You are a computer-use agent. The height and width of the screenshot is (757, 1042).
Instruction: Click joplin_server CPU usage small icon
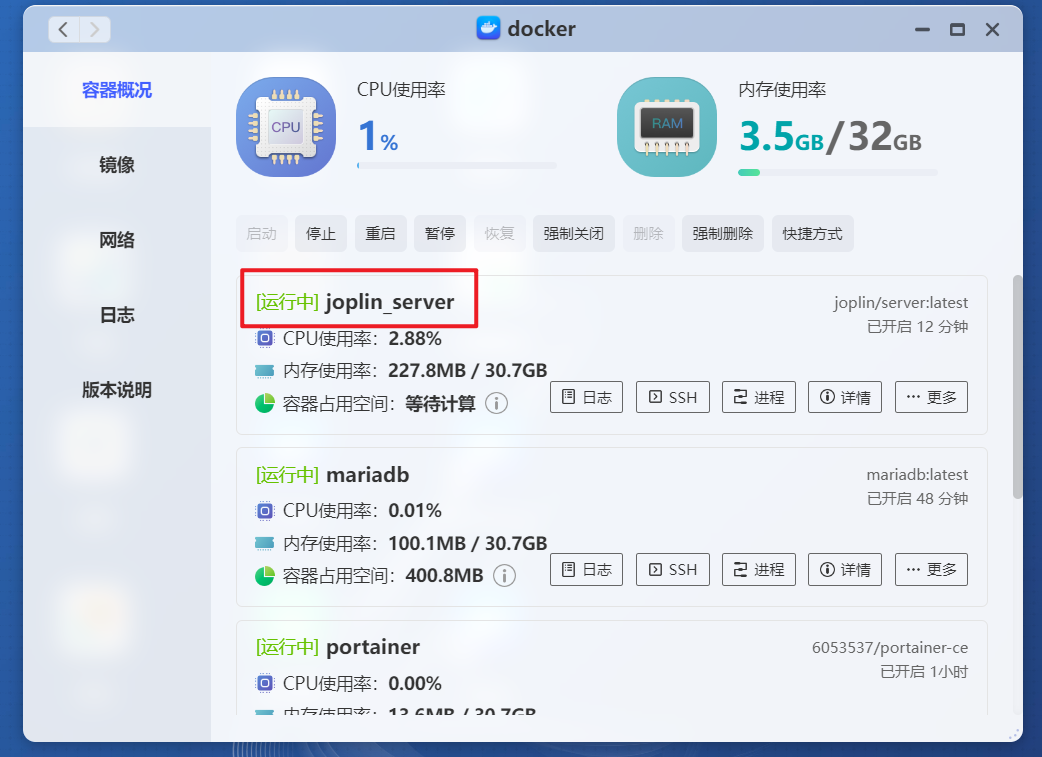click(x=264, y=338)
